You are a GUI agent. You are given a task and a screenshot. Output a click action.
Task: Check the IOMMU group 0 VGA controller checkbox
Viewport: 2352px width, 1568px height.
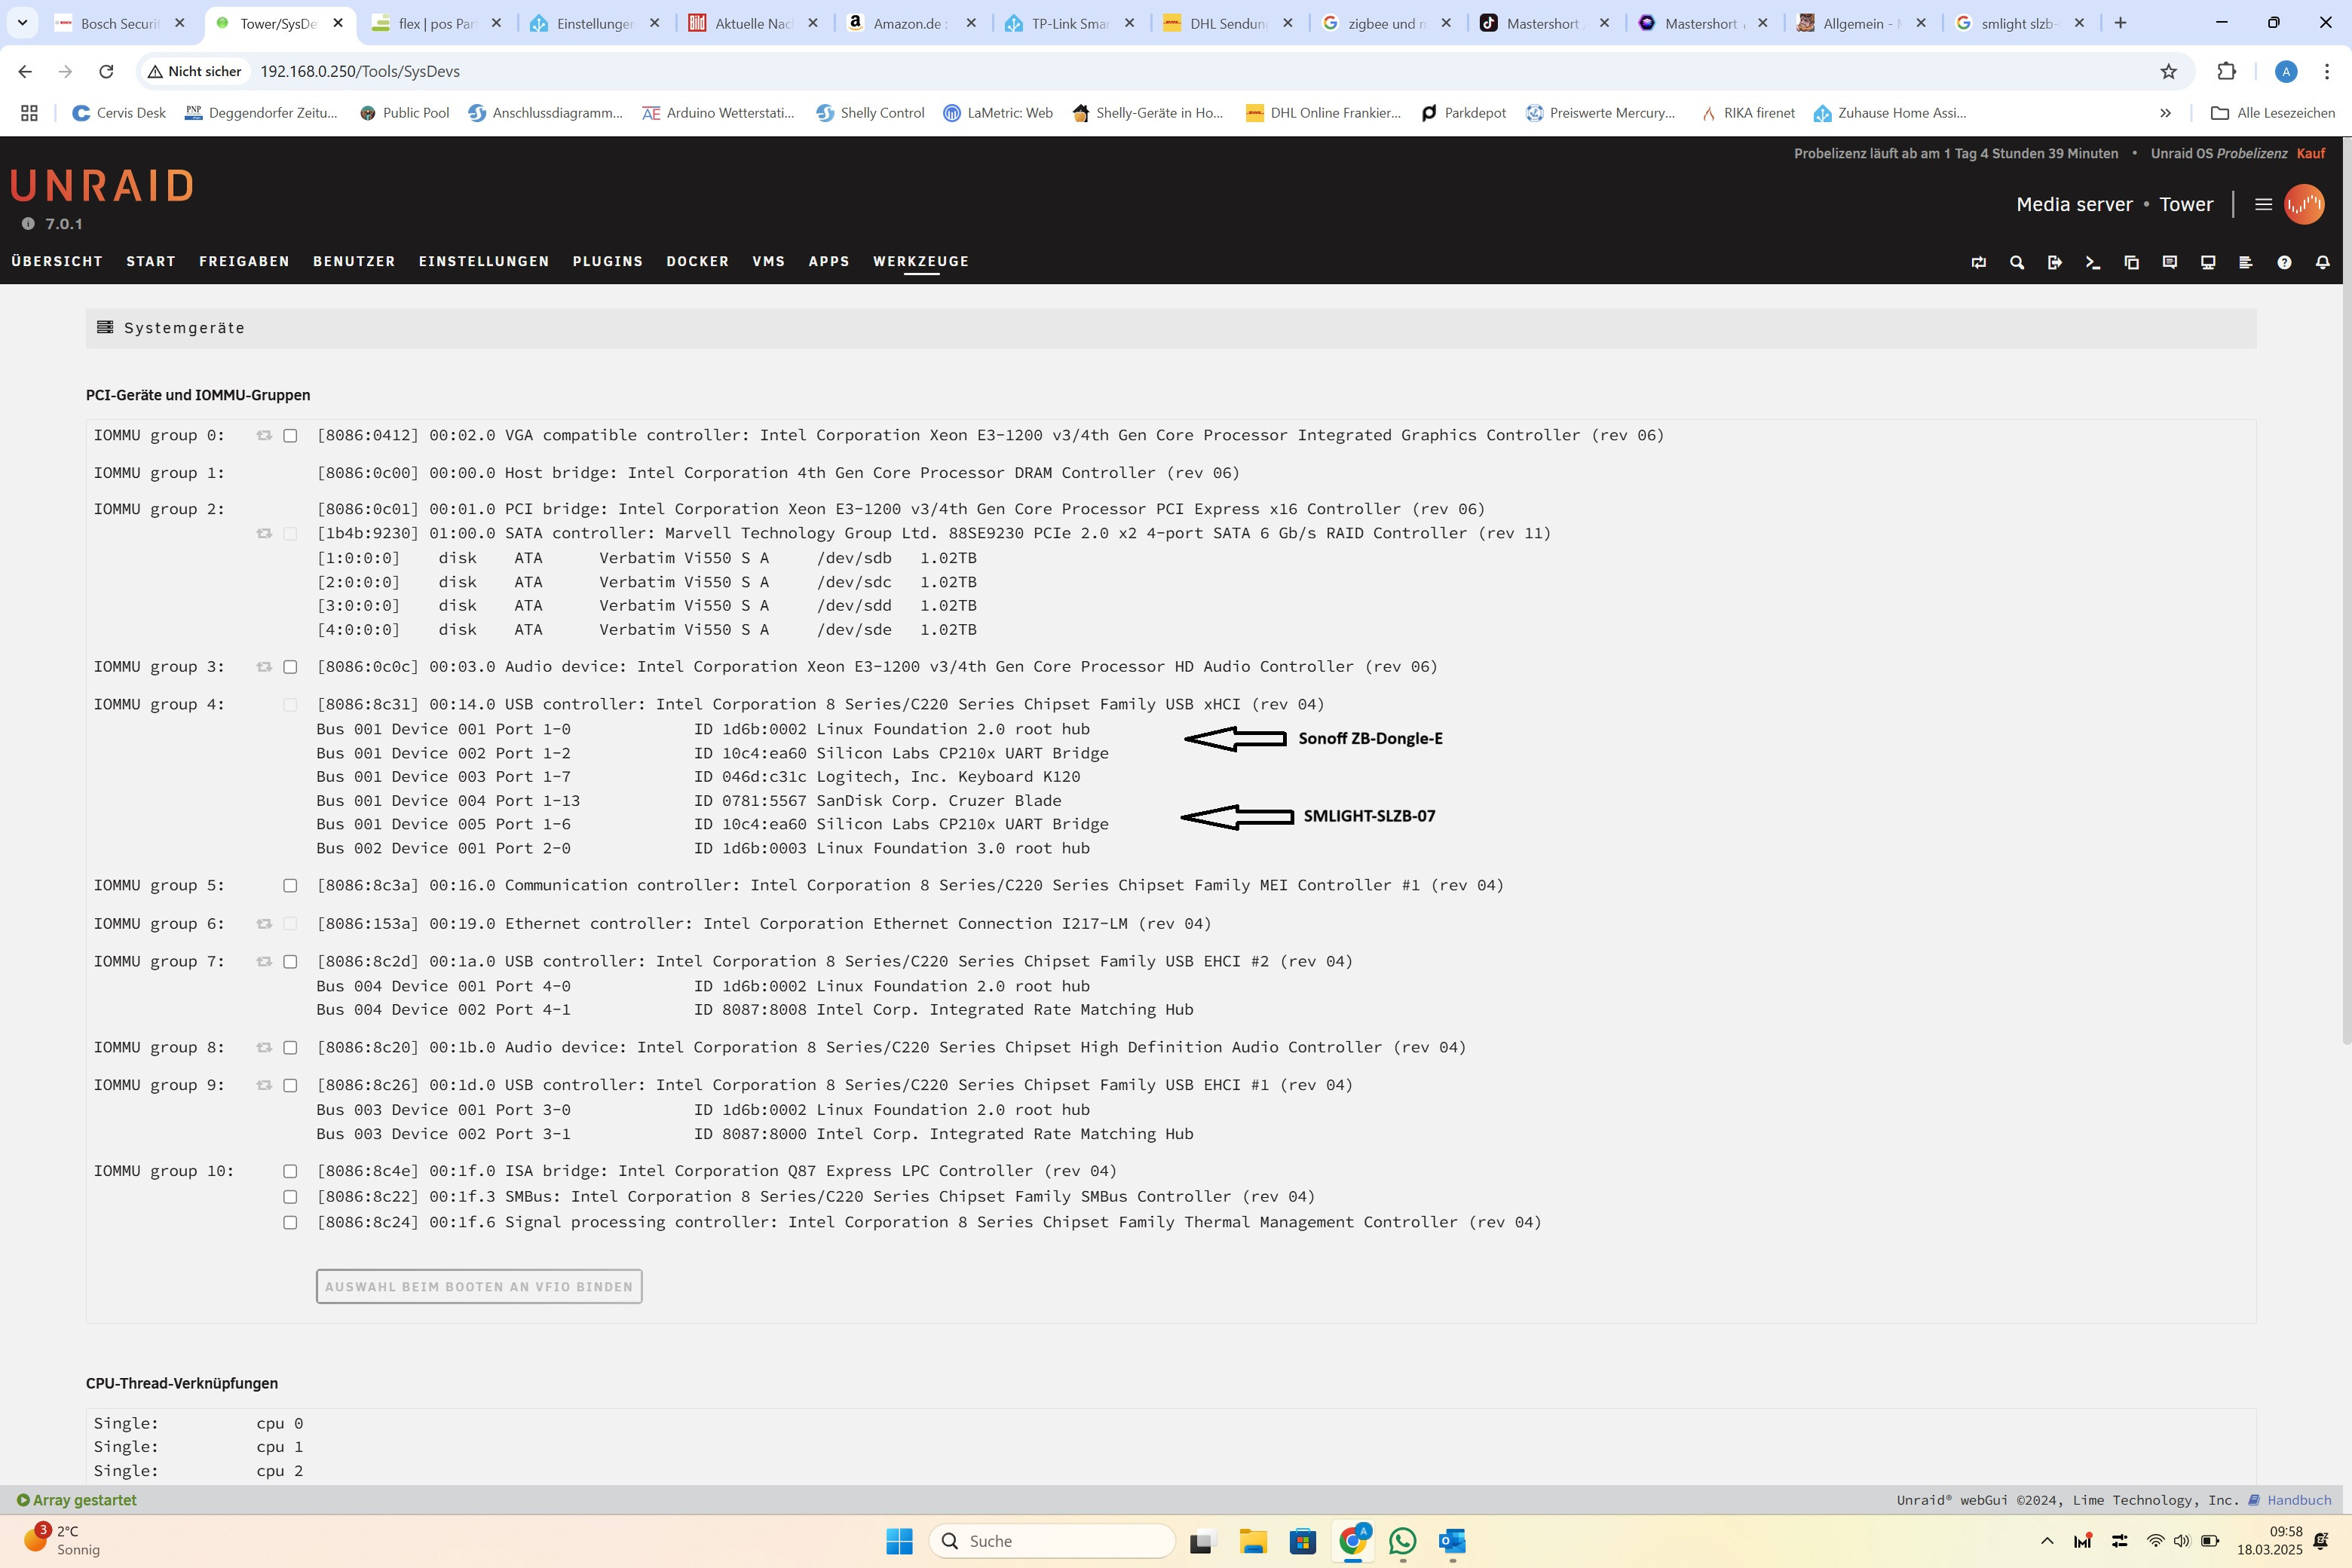290,436
